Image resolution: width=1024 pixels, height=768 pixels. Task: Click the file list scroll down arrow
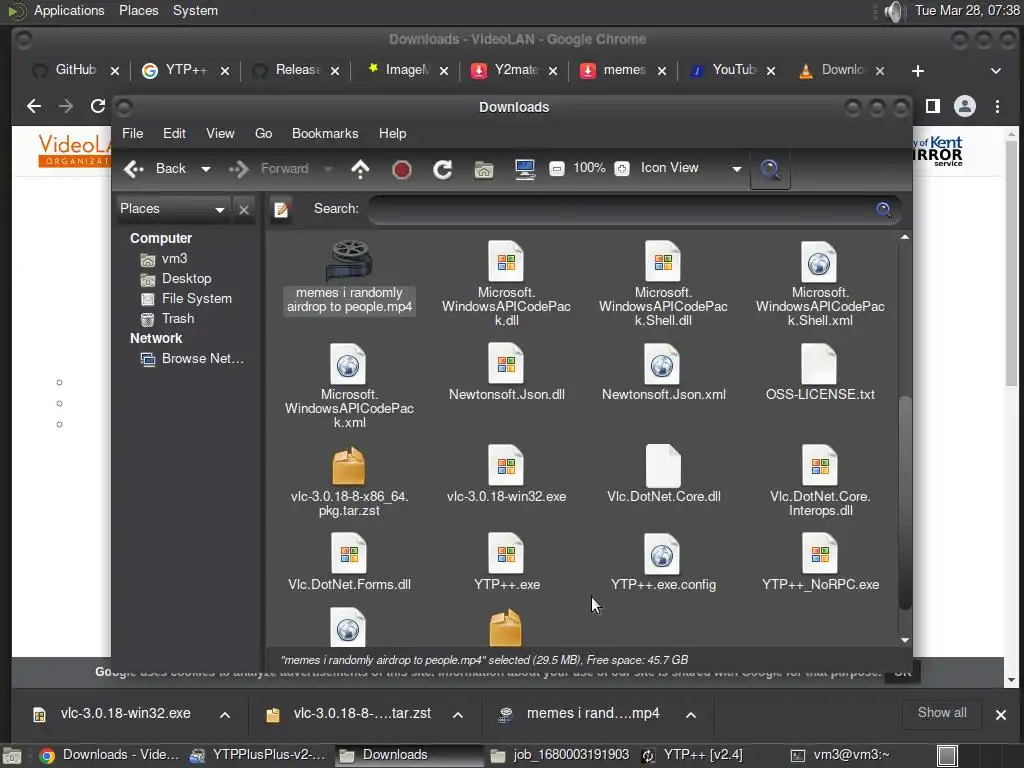click(x=904, y=641)
